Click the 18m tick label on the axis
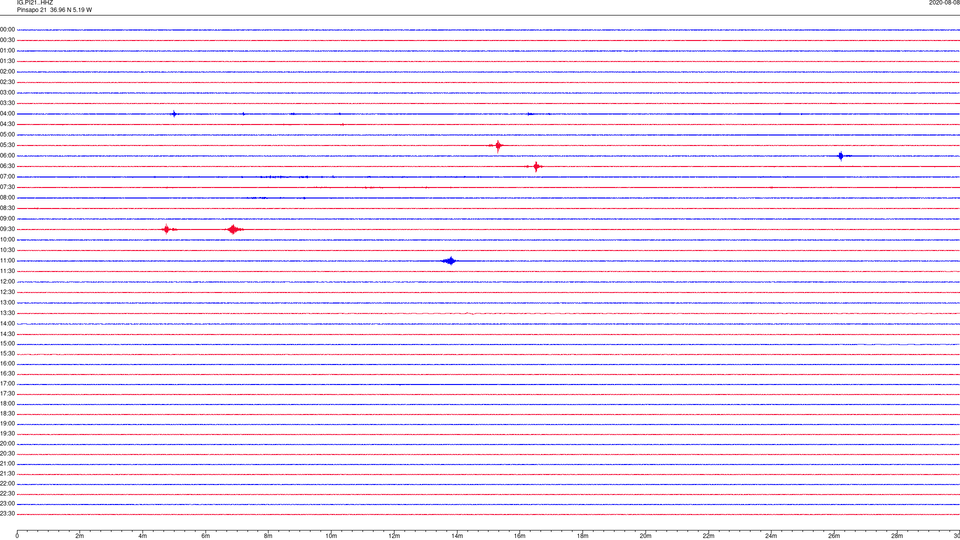960x540 pixels. (x=583, y=536)
